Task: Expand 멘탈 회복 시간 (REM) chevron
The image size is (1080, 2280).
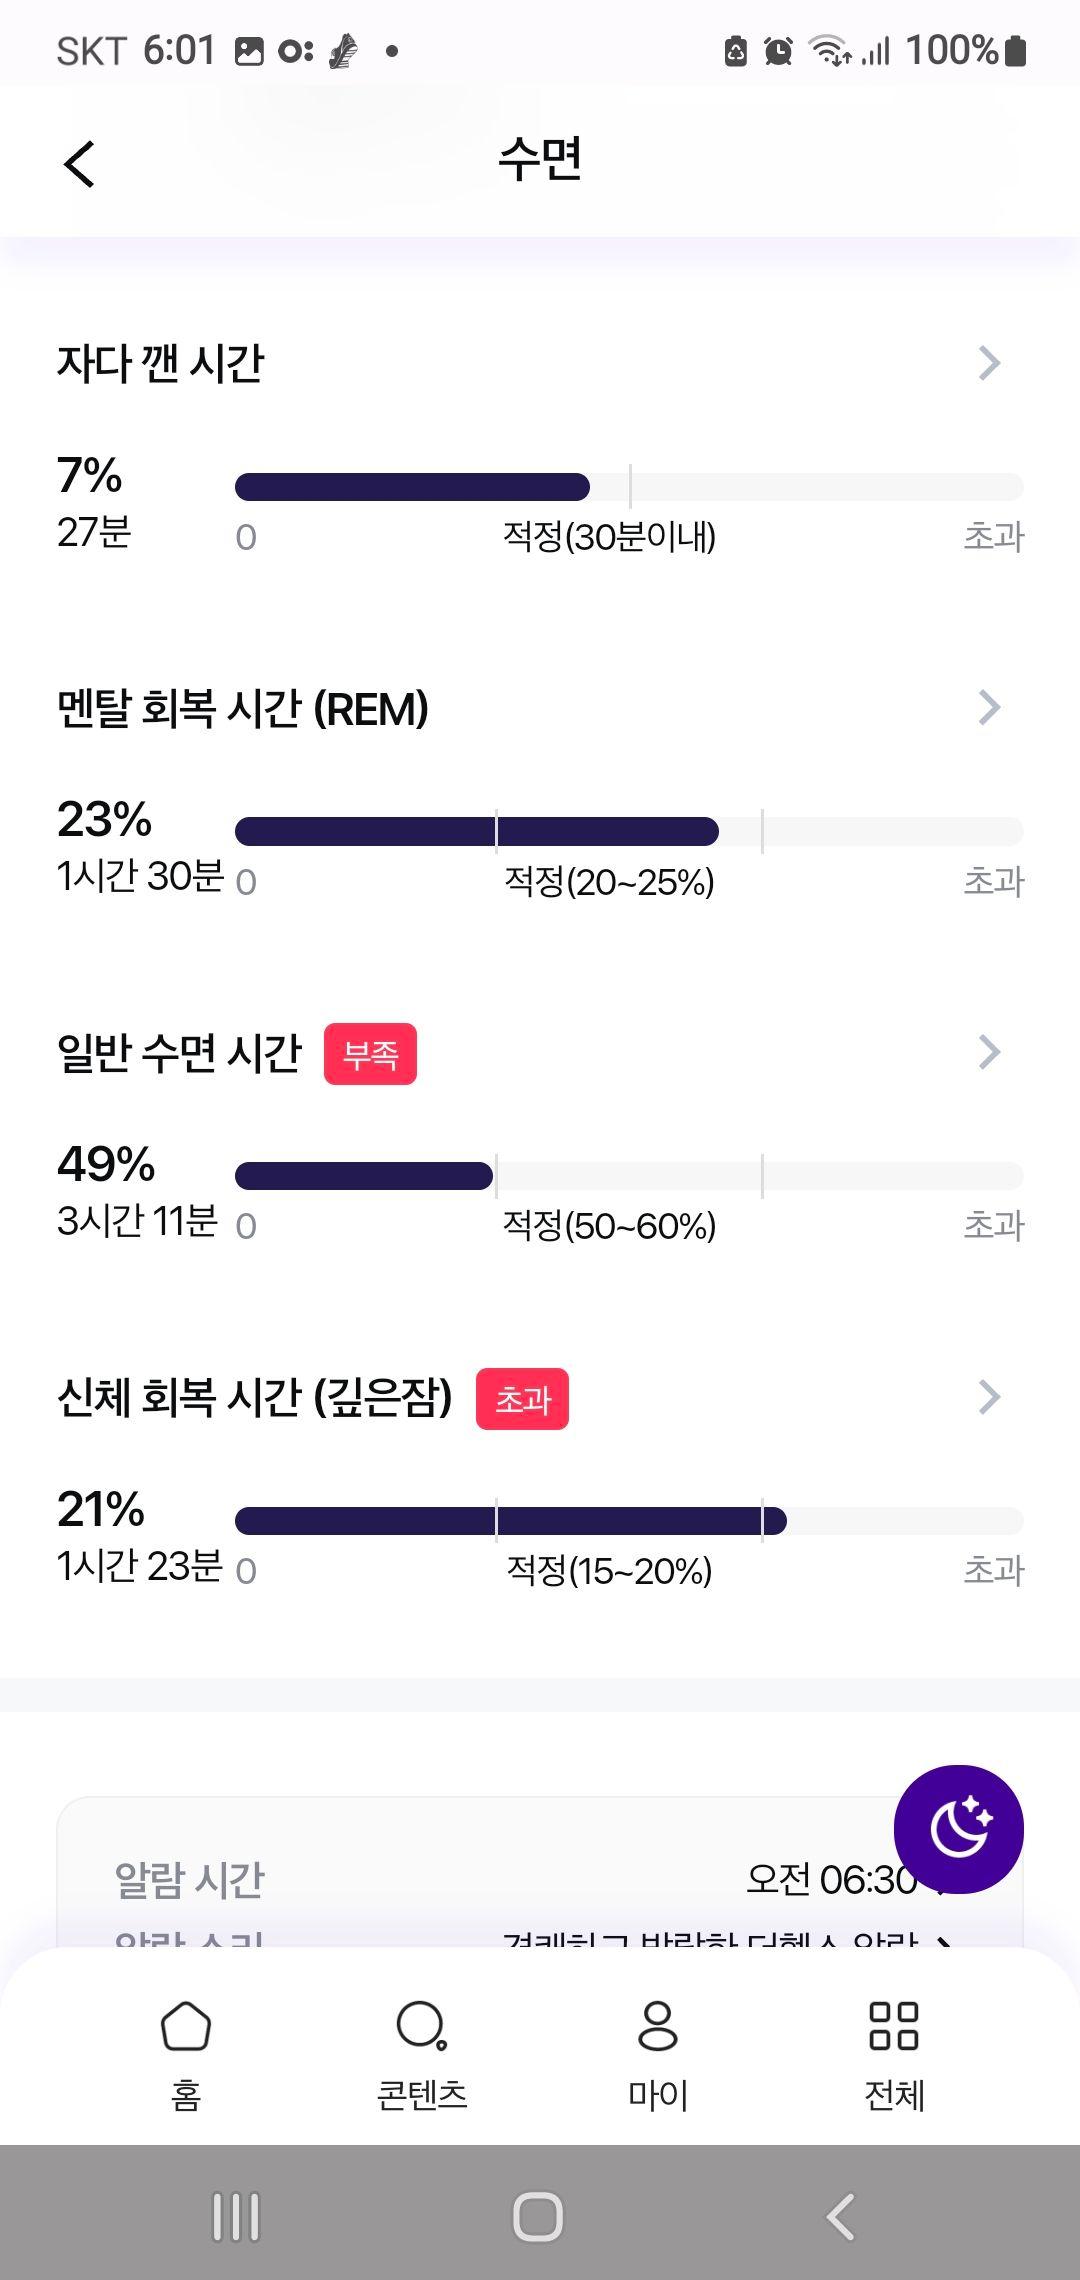Action: click(989, 707)
